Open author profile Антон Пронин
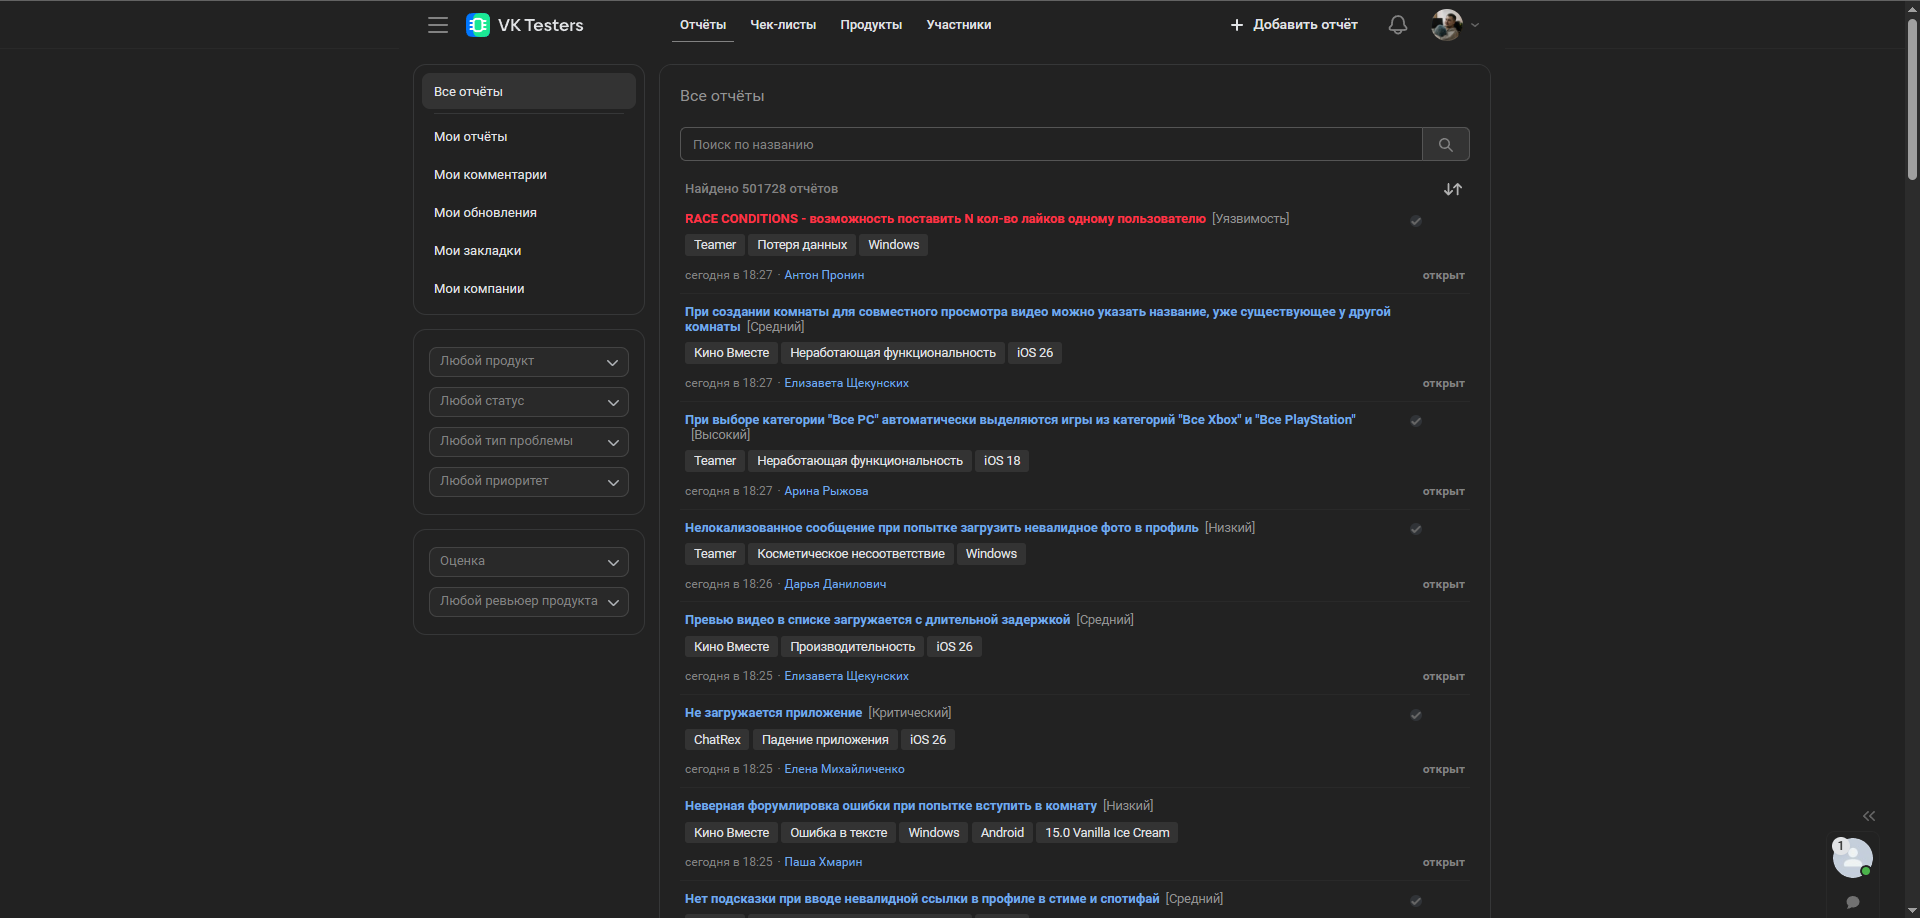Image resolution: width=1920 pixels, height=918 pixels. [x=824, y=275]
